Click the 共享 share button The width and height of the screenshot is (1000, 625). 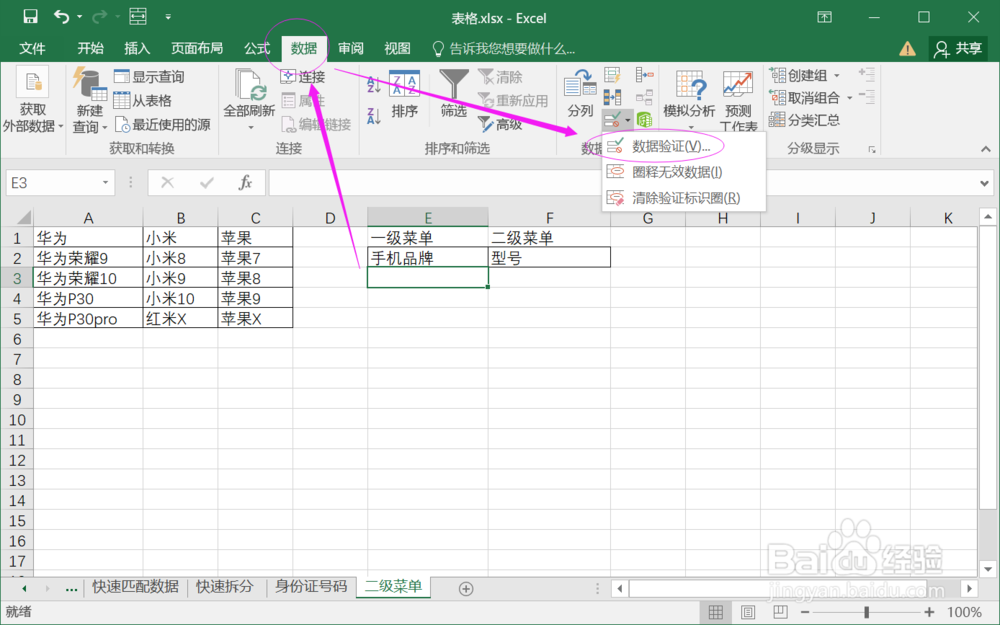(958, 48)
